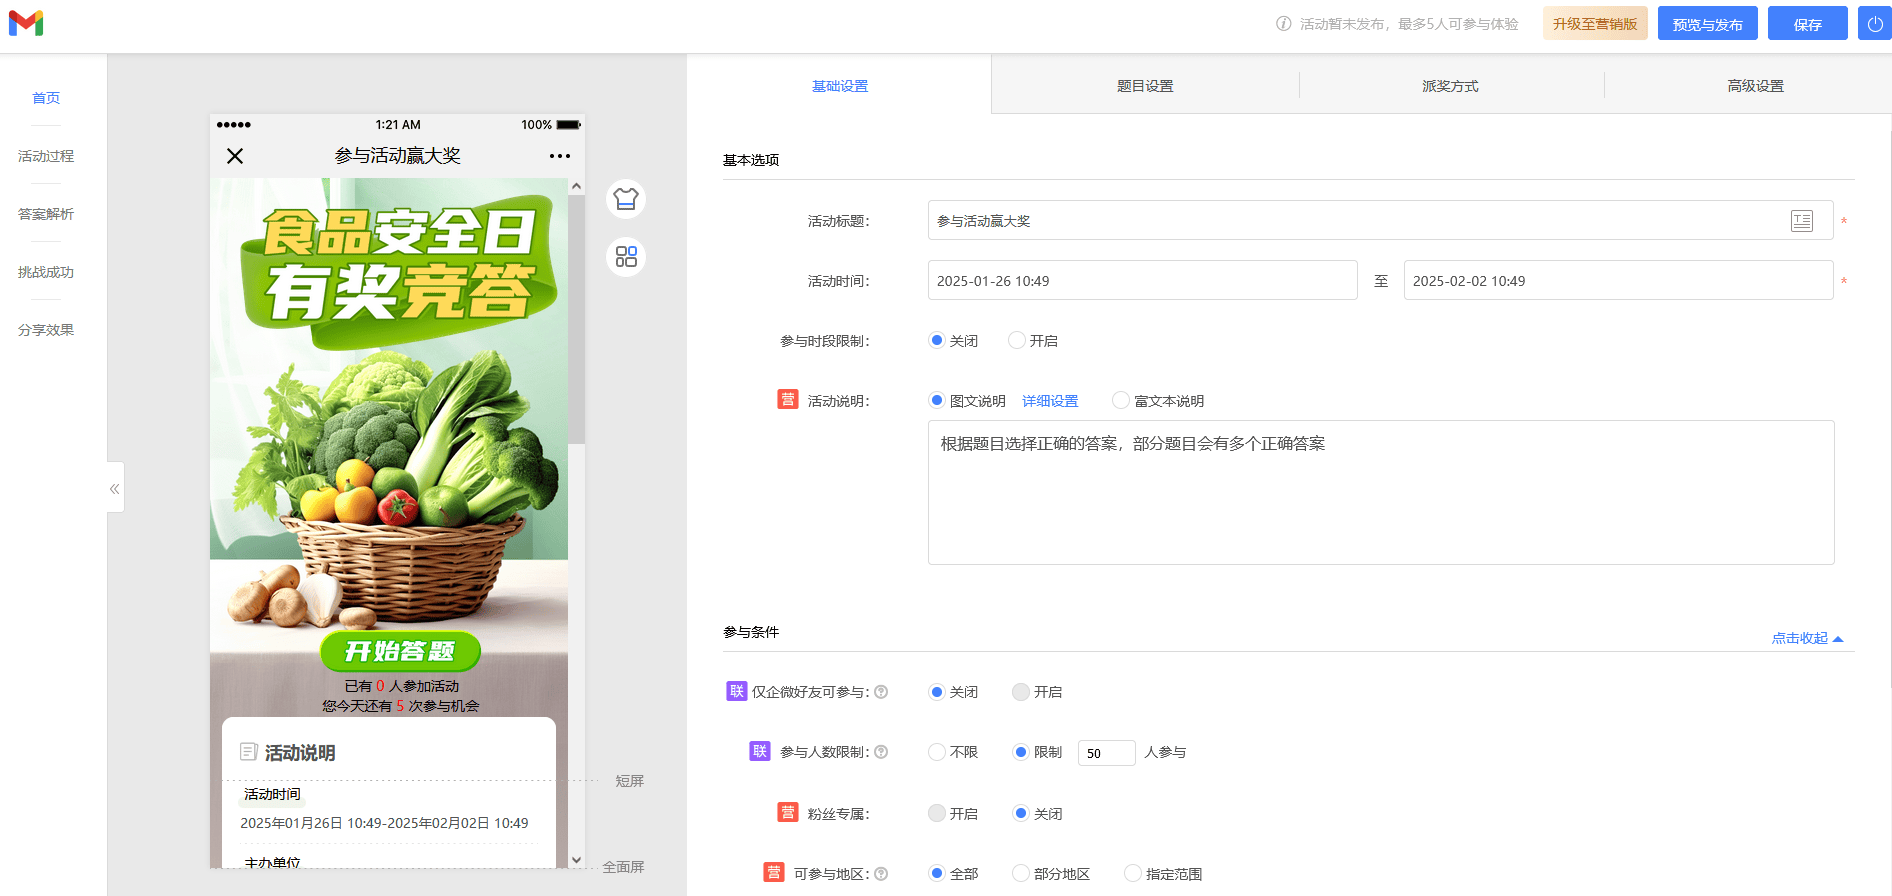Viewport: 1892px width, 896px height.
Task: Close the phone preview with X icon
Action: (x=235, y=156)
